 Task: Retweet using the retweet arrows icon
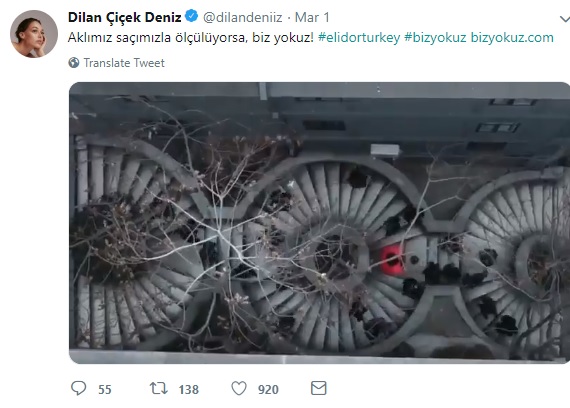159,388
